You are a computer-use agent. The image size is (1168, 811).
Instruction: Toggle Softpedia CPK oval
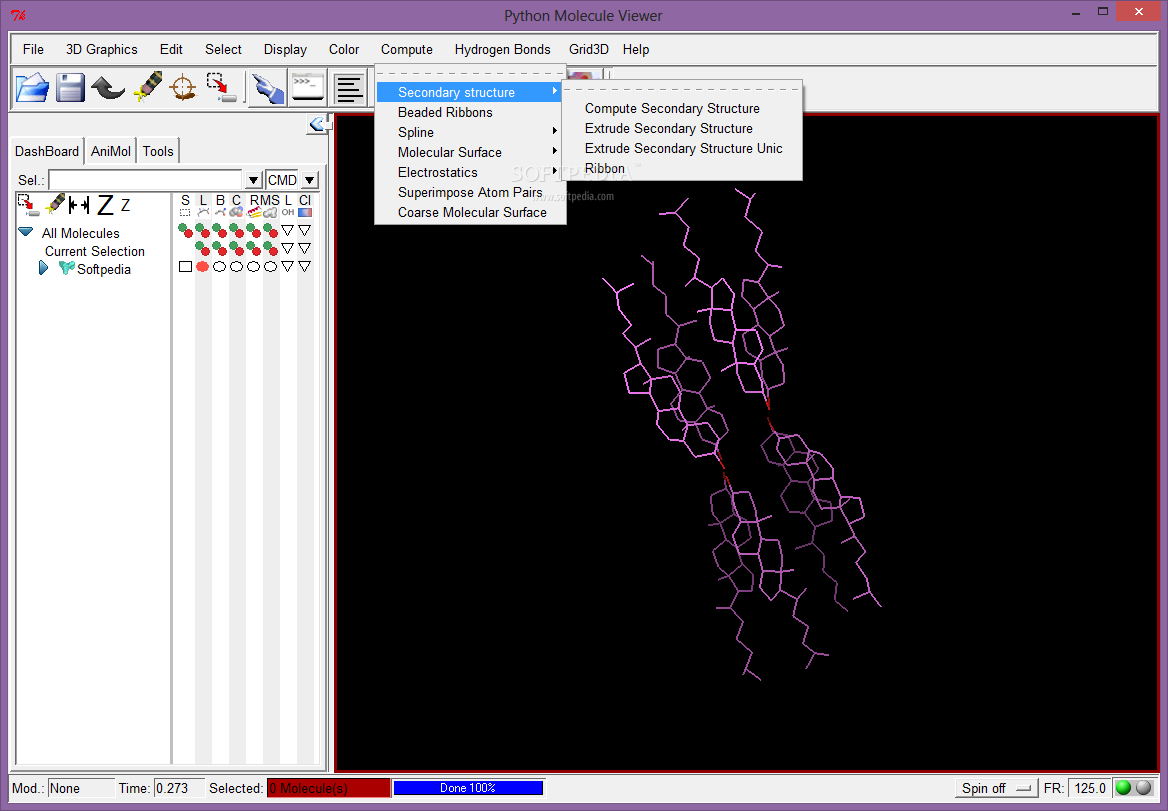click(x=236, y=267)
